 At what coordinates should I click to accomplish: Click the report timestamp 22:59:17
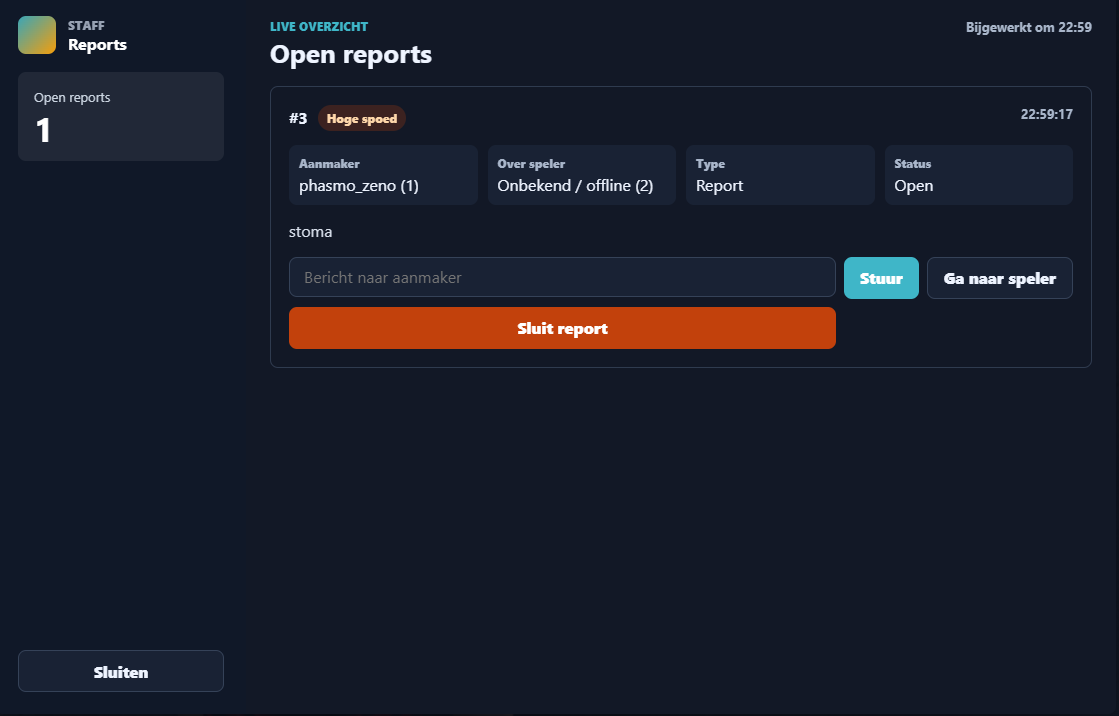pyautogui.click(x=1046, y=114)
